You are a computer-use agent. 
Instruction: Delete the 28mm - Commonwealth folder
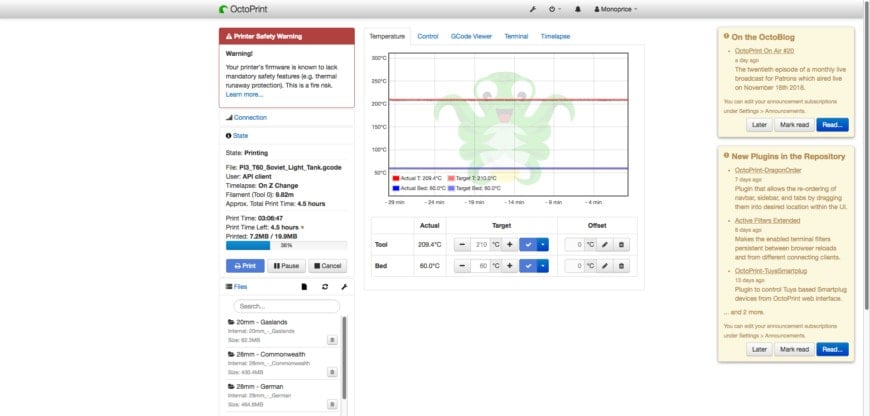(332, 372)
